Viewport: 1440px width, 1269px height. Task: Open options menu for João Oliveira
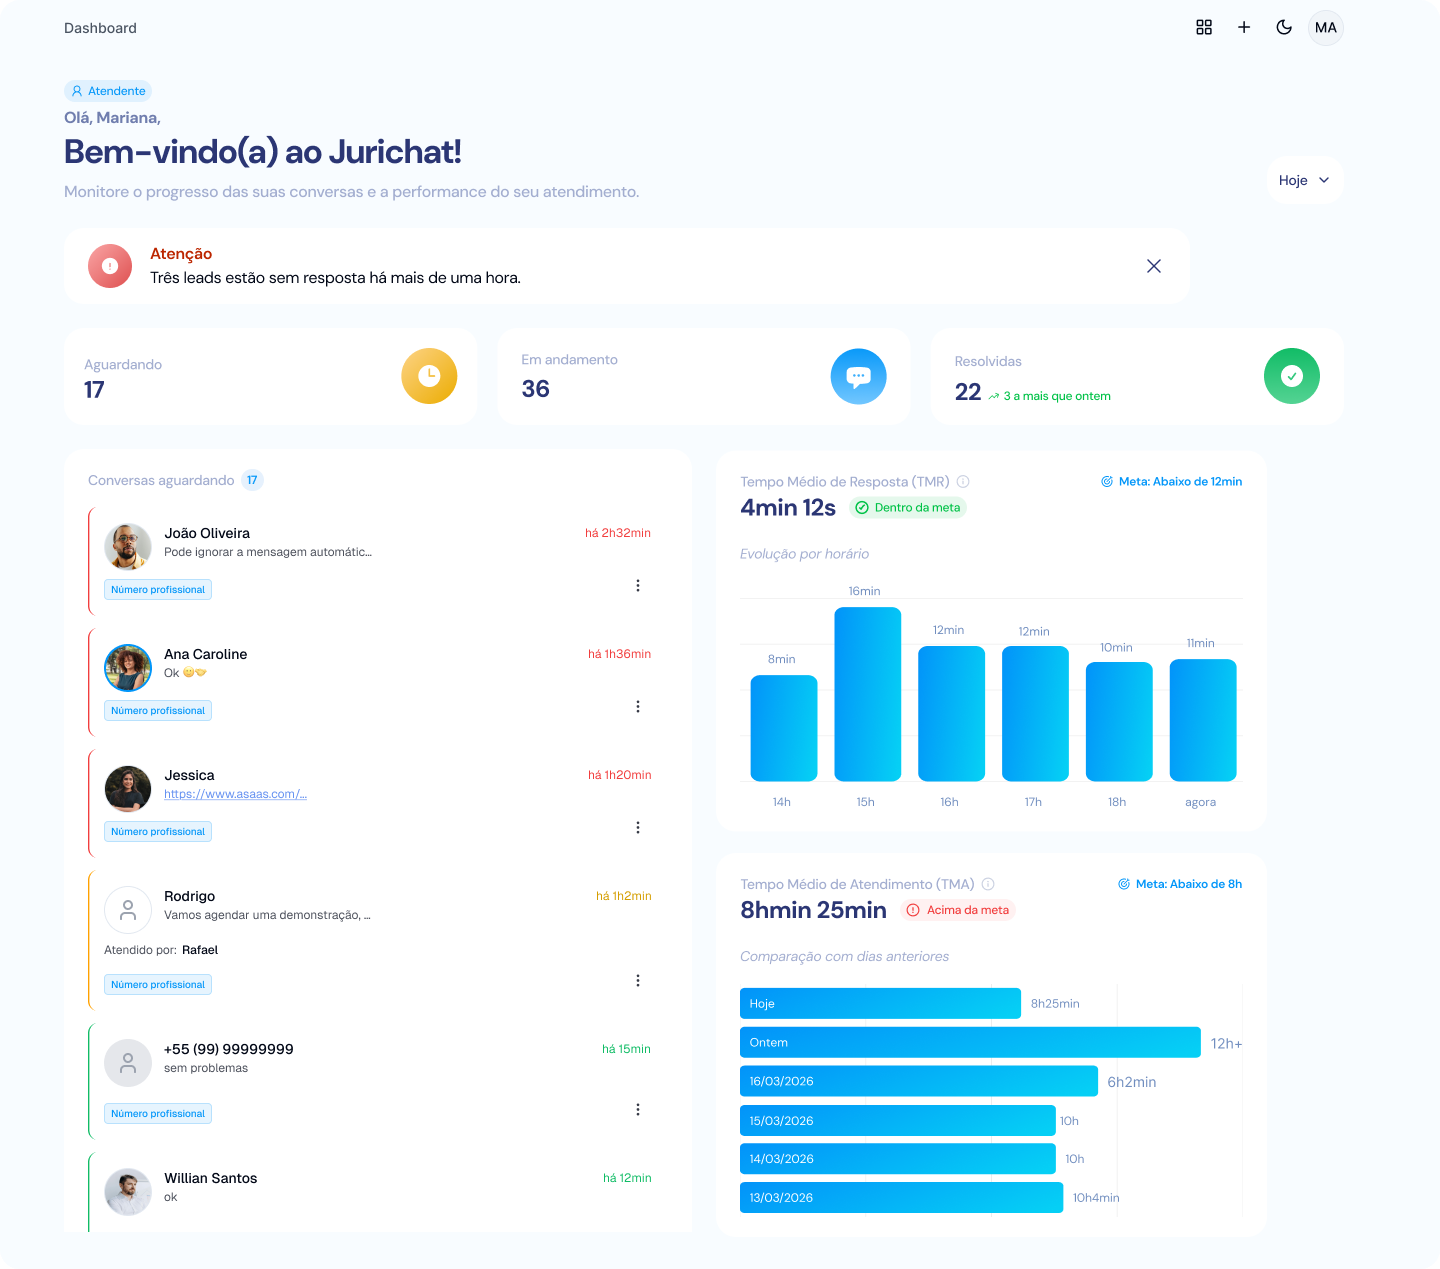[638, 586]
